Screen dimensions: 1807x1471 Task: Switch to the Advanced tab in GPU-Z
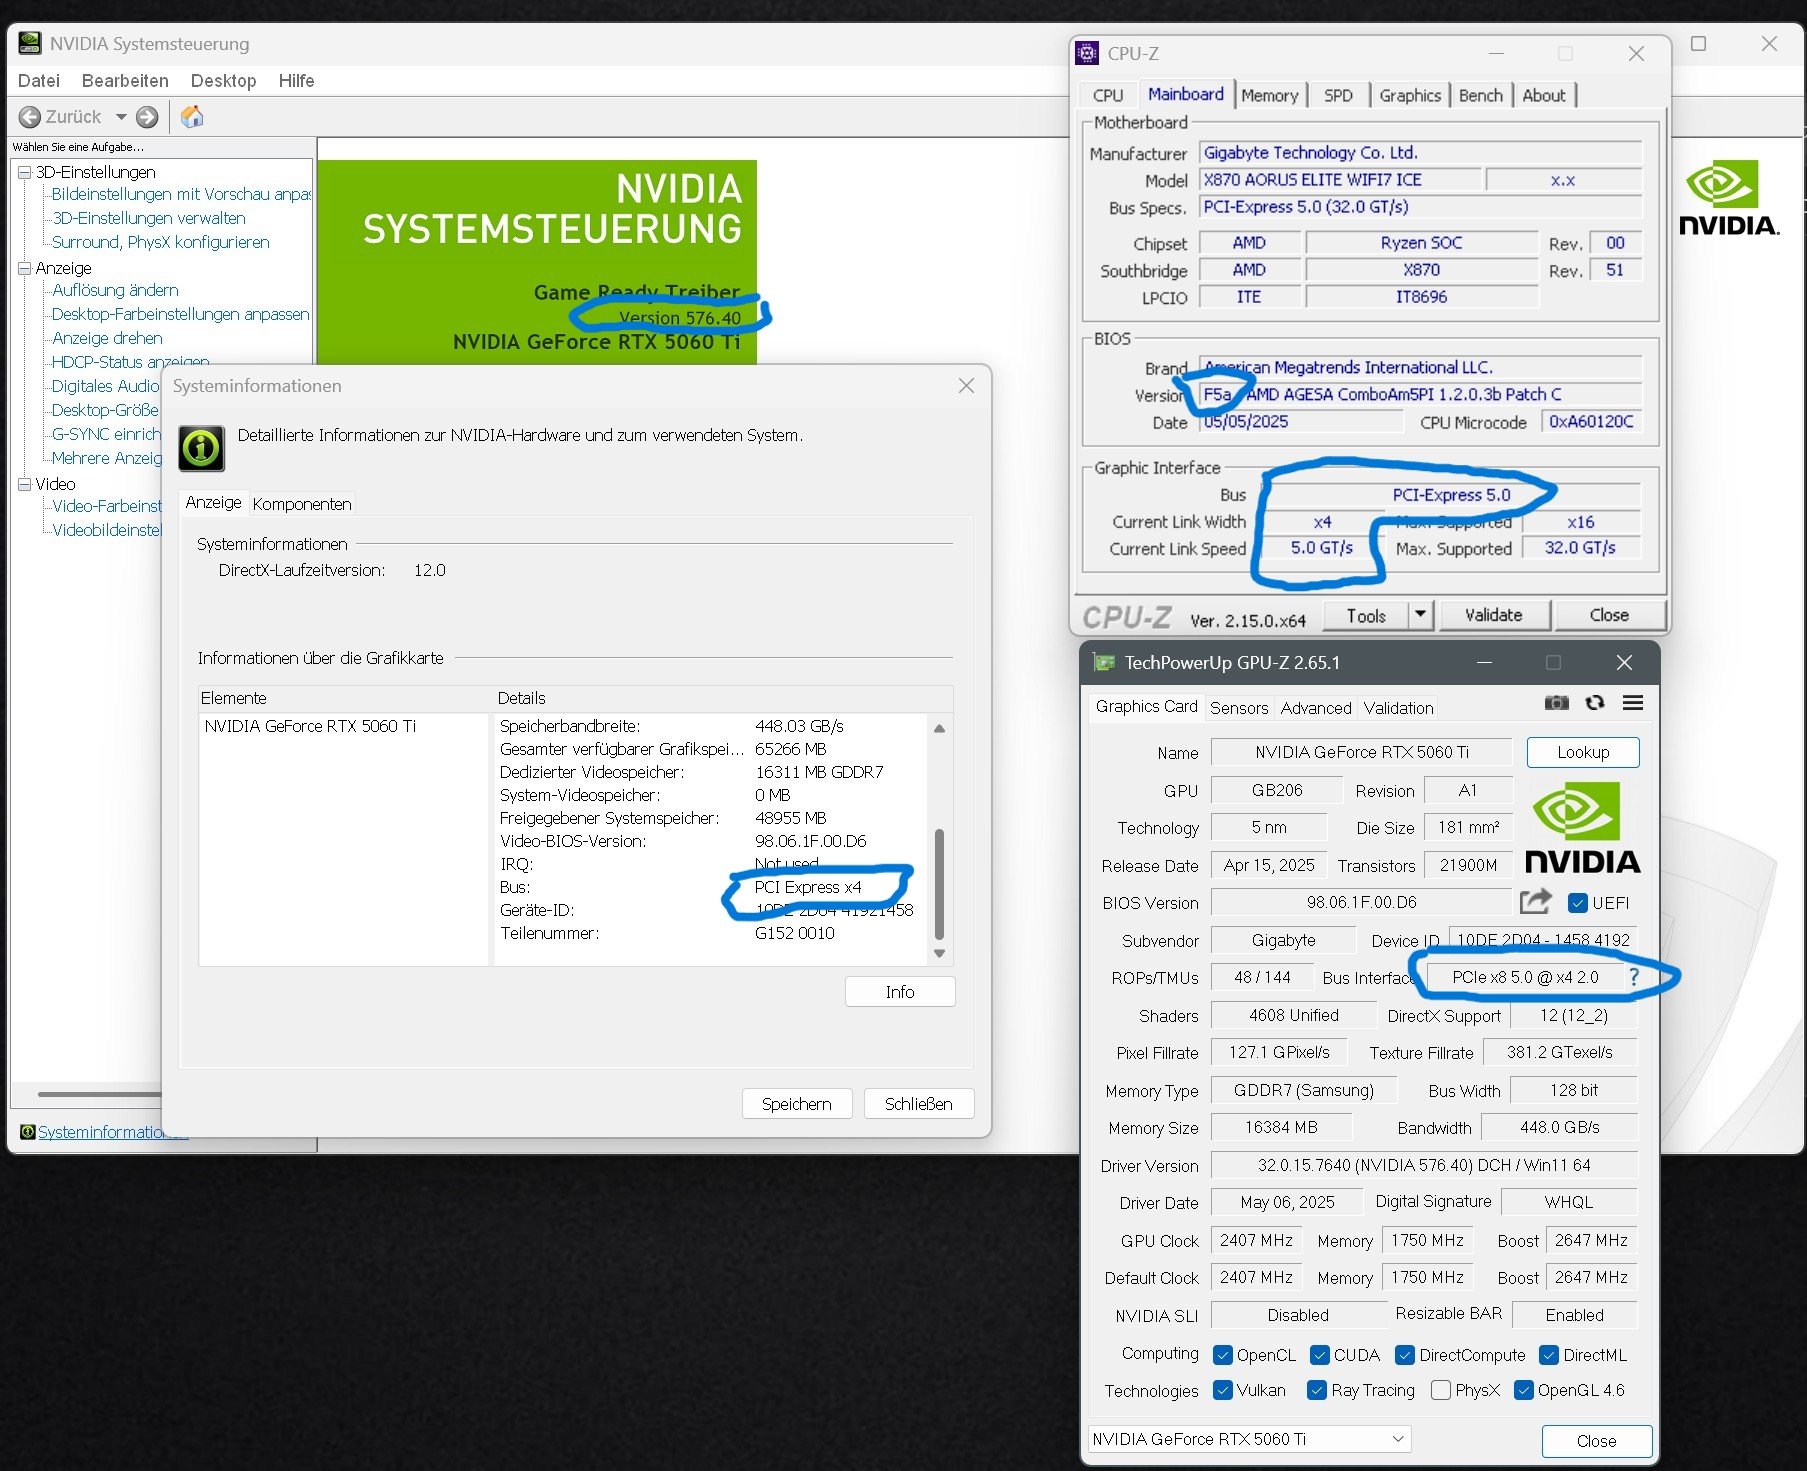[1316, 708]
